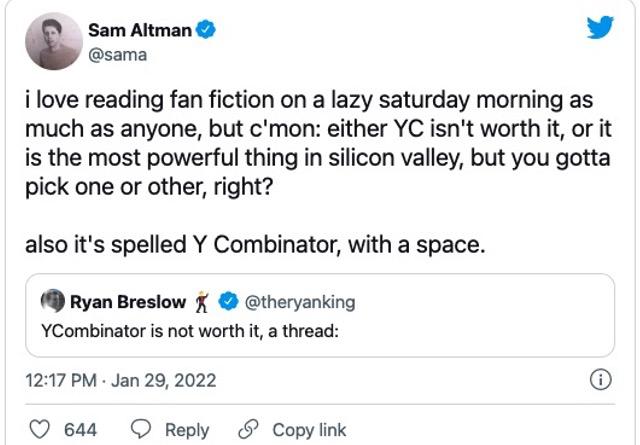Click Ryan Breslow's small avatar
This screenshot has height=445, width=640.
52,301
